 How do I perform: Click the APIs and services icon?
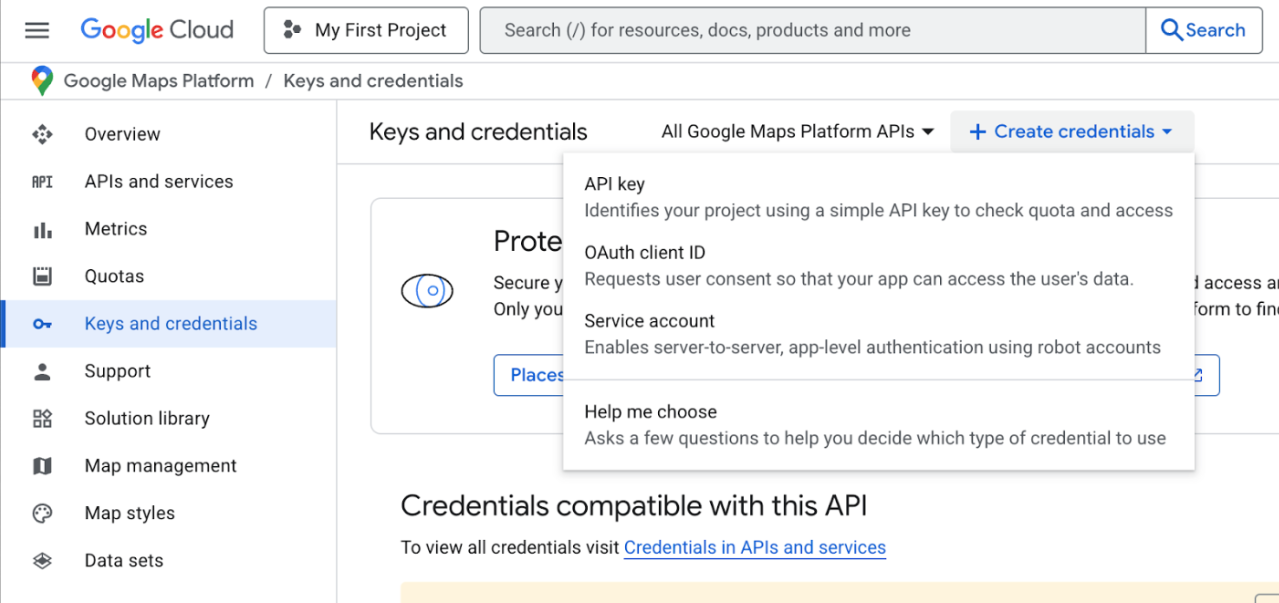(42, 182)
